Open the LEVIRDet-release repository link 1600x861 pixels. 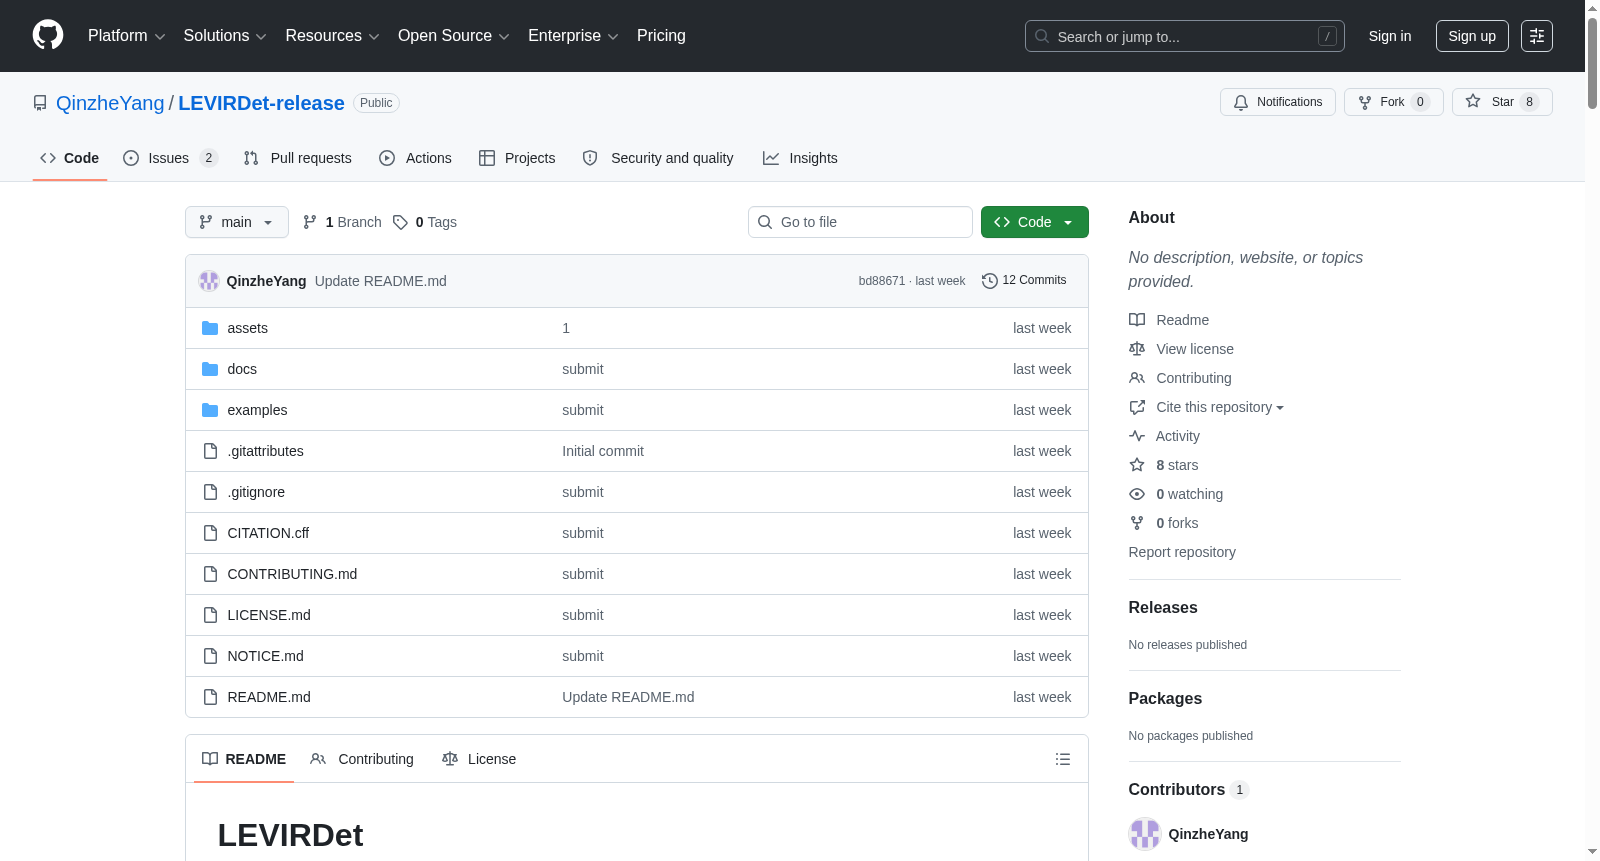(261, 103)
